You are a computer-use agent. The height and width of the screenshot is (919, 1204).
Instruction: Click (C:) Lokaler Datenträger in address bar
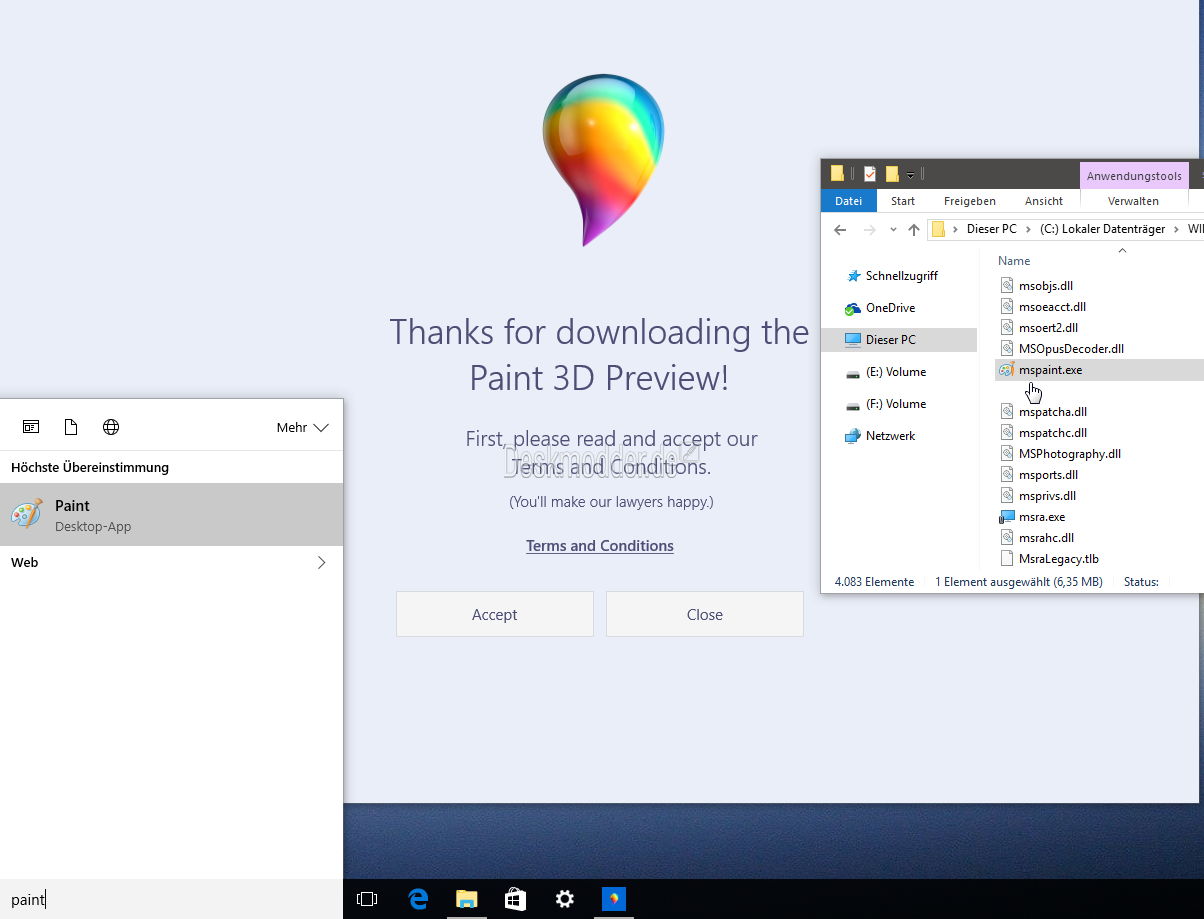click(x=1103, y=229)
